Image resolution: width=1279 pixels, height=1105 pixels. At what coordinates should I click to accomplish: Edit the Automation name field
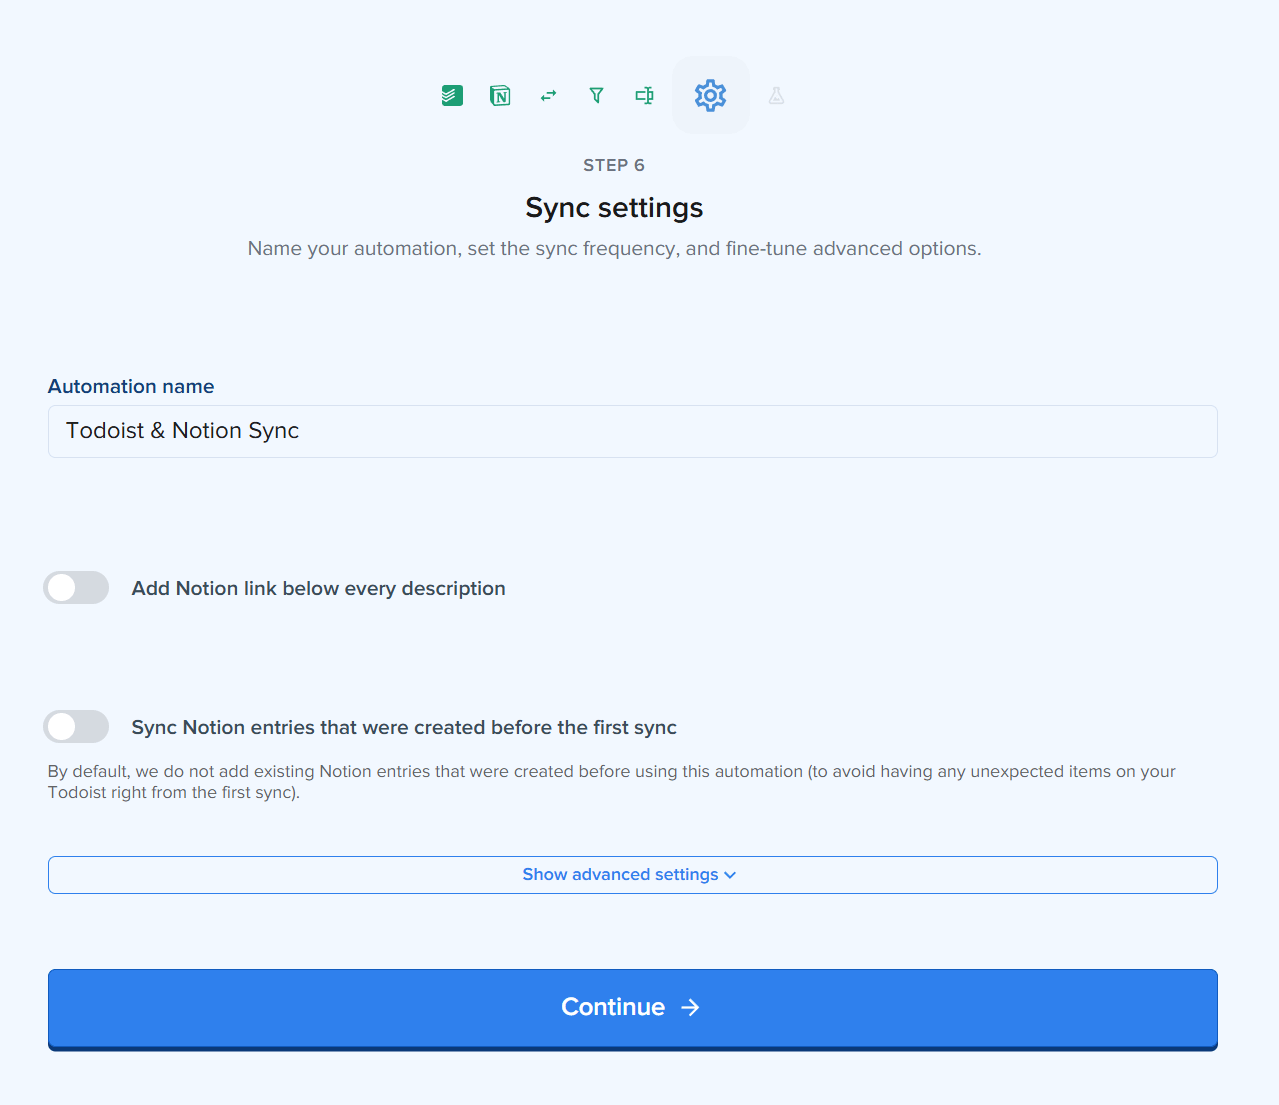click(632, 431)
